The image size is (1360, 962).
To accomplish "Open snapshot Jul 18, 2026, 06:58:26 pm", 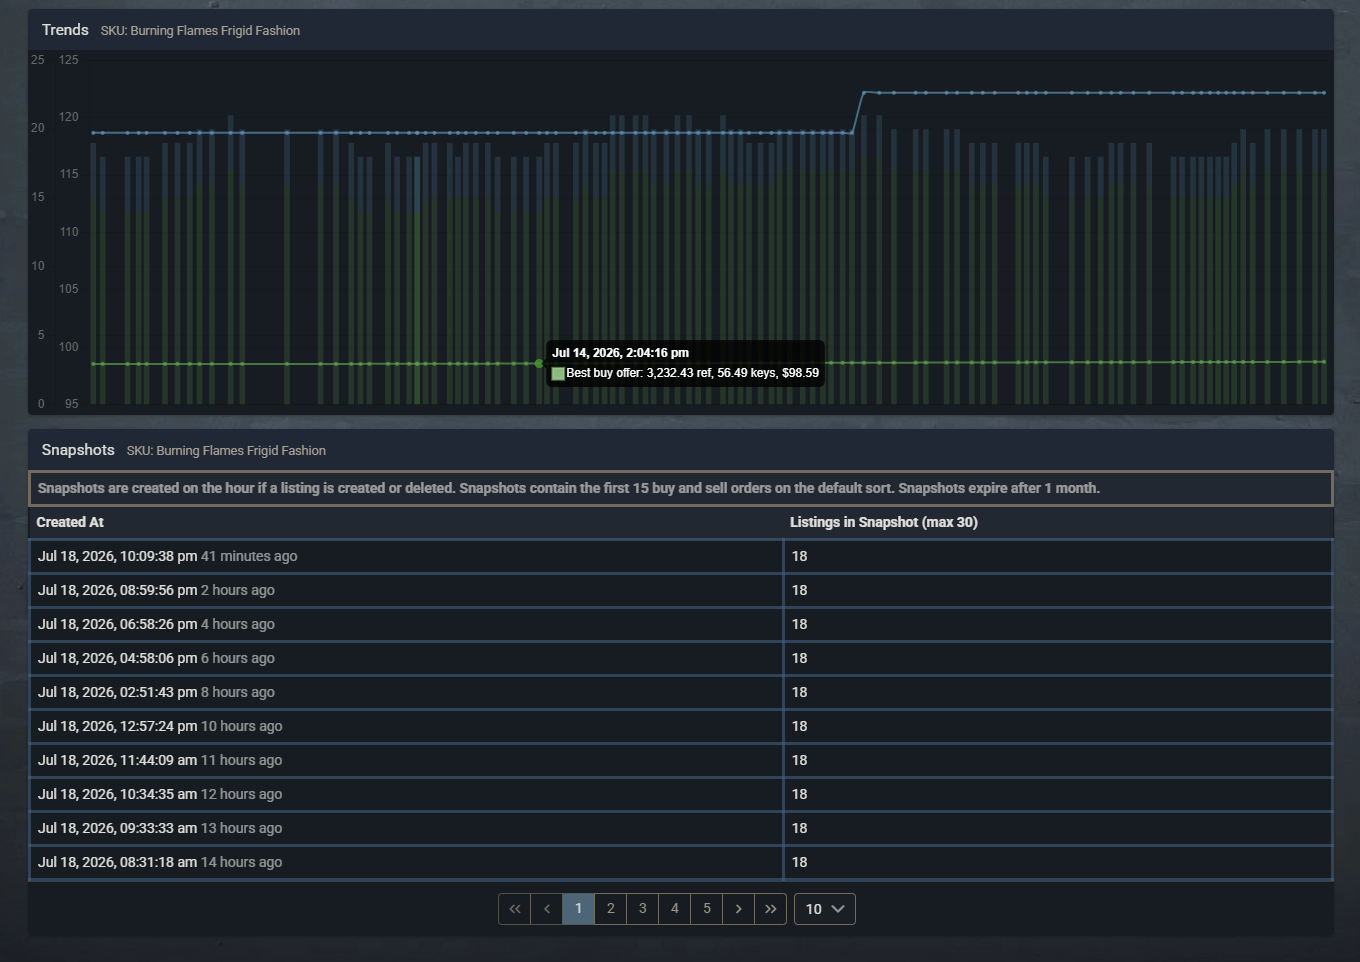I will coord(681,624).
